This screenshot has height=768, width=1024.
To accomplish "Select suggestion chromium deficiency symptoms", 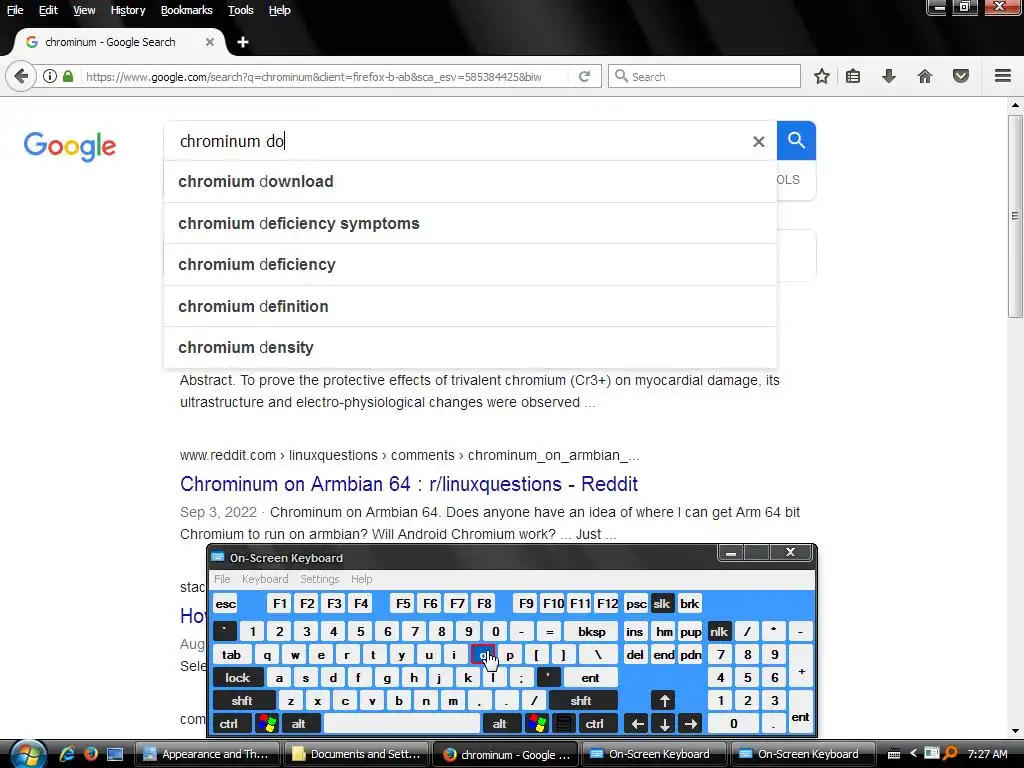I will tap(470, 223).
